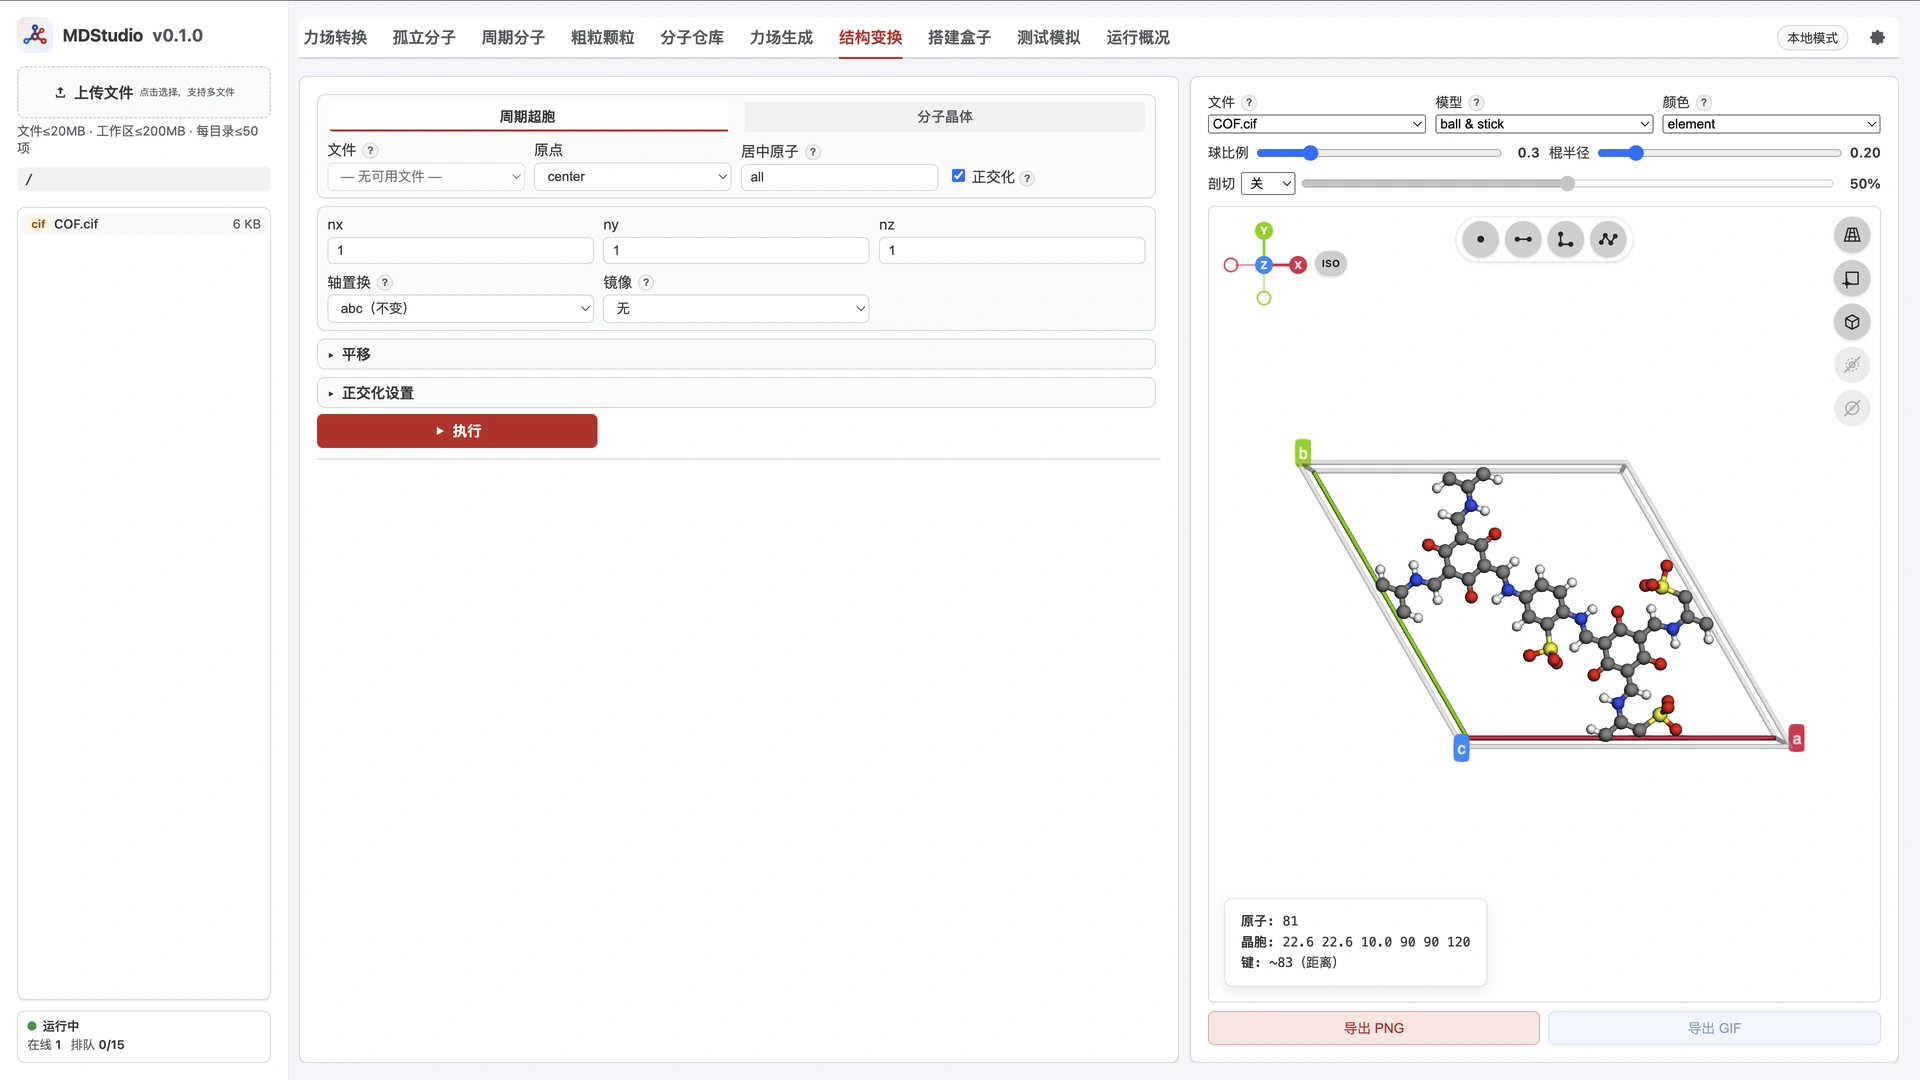Viewport: 1920px width, 1080px height.
Task: Select the single-atom pick tool
Action: (x=1480, y=240)
